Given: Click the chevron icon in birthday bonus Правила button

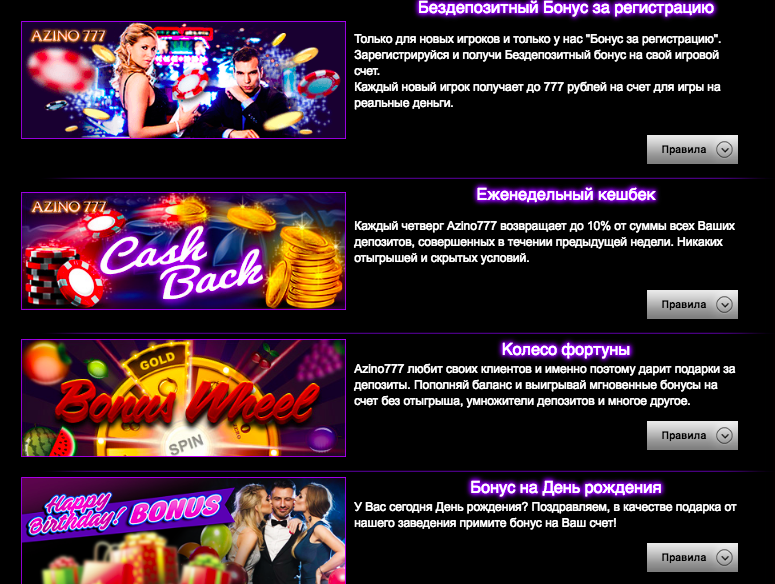Looking at the screenshot, I should coord(724,557).
